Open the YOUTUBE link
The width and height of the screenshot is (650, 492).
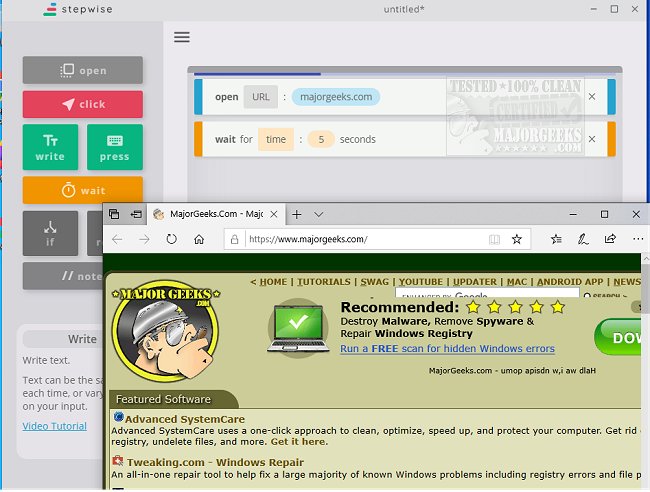tap(421, 282)
